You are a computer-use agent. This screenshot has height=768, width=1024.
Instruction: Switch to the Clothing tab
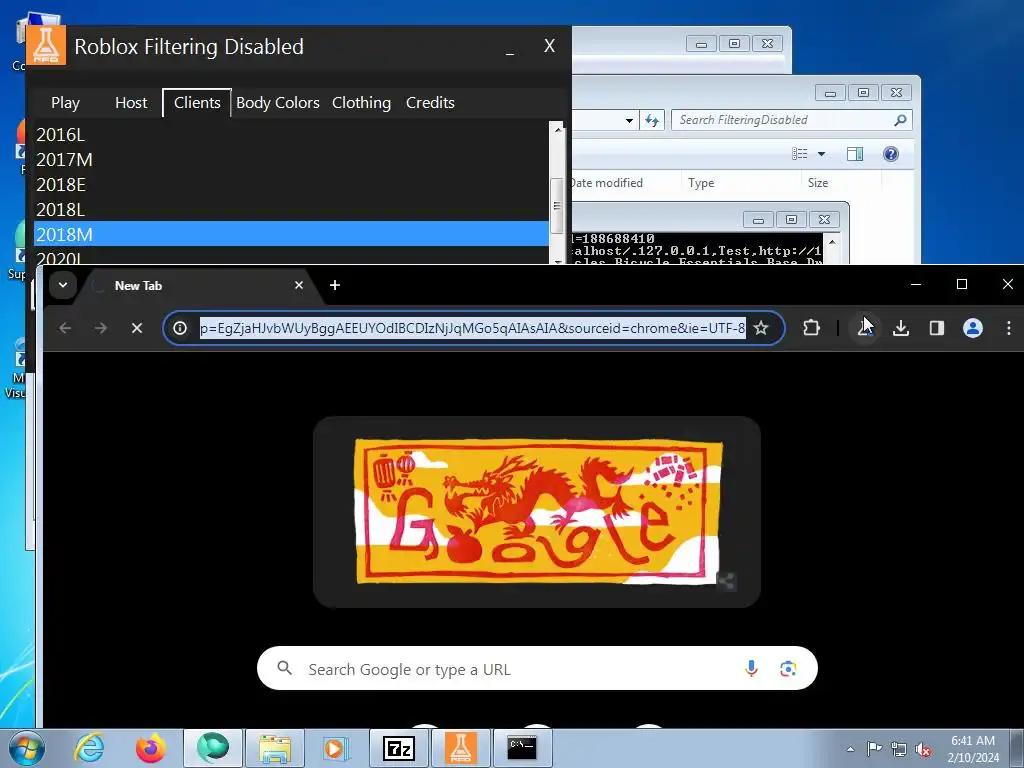point(361,103)
